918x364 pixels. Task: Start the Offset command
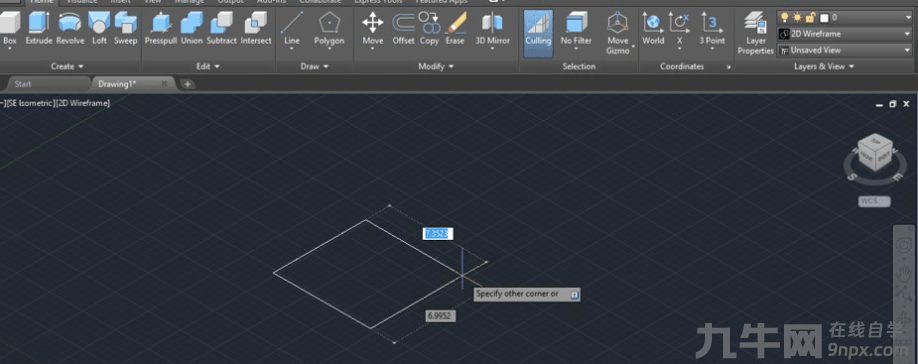[403, 28]
